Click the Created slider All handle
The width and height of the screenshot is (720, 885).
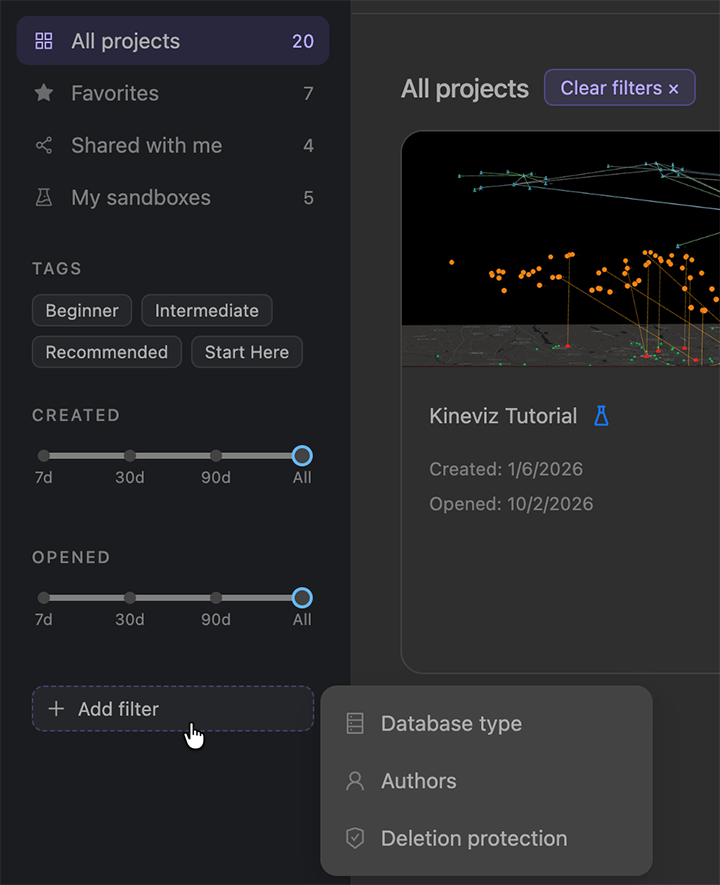coord(302,455)
